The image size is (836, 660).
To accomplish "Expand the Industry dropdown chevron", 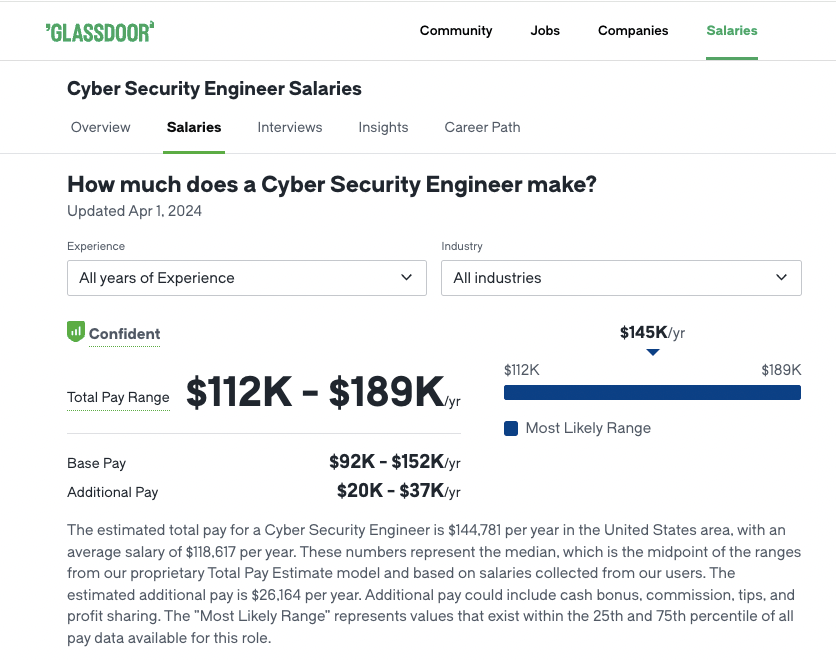I will pyautogui.click(x=781, y=277).
